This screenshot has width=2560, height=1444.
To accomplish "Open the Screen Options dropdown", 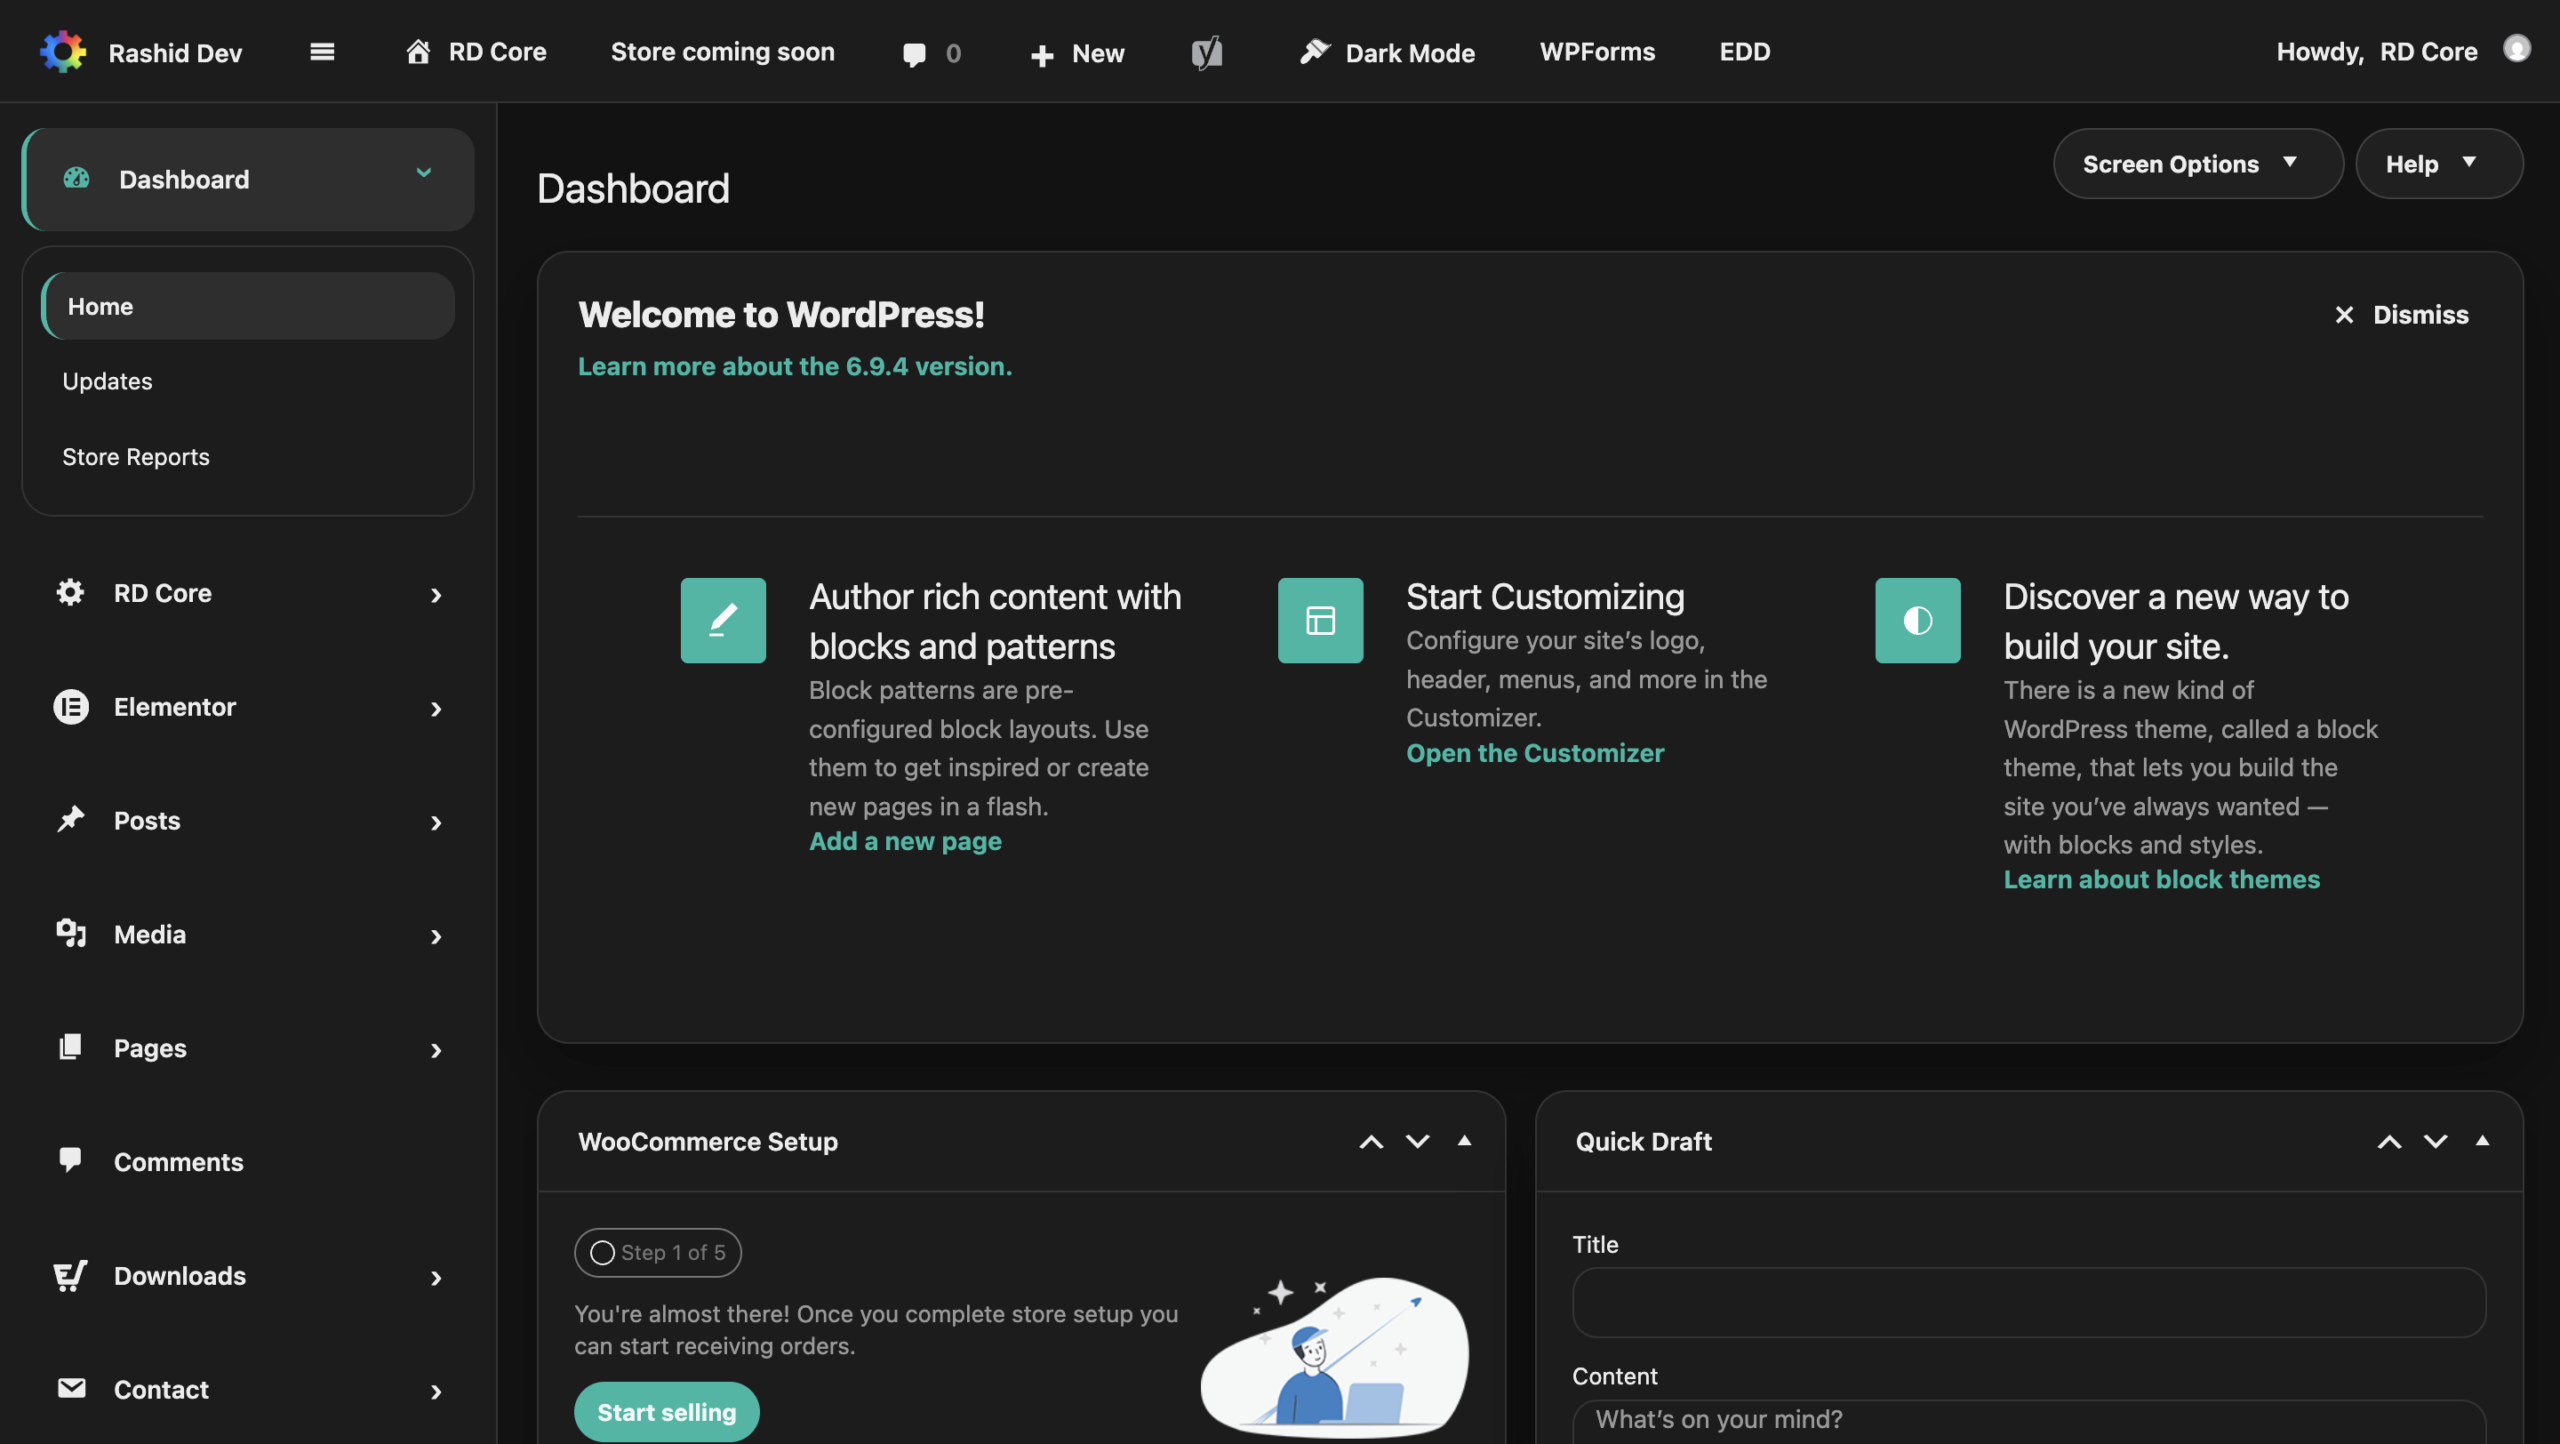I will (2196, 164).
